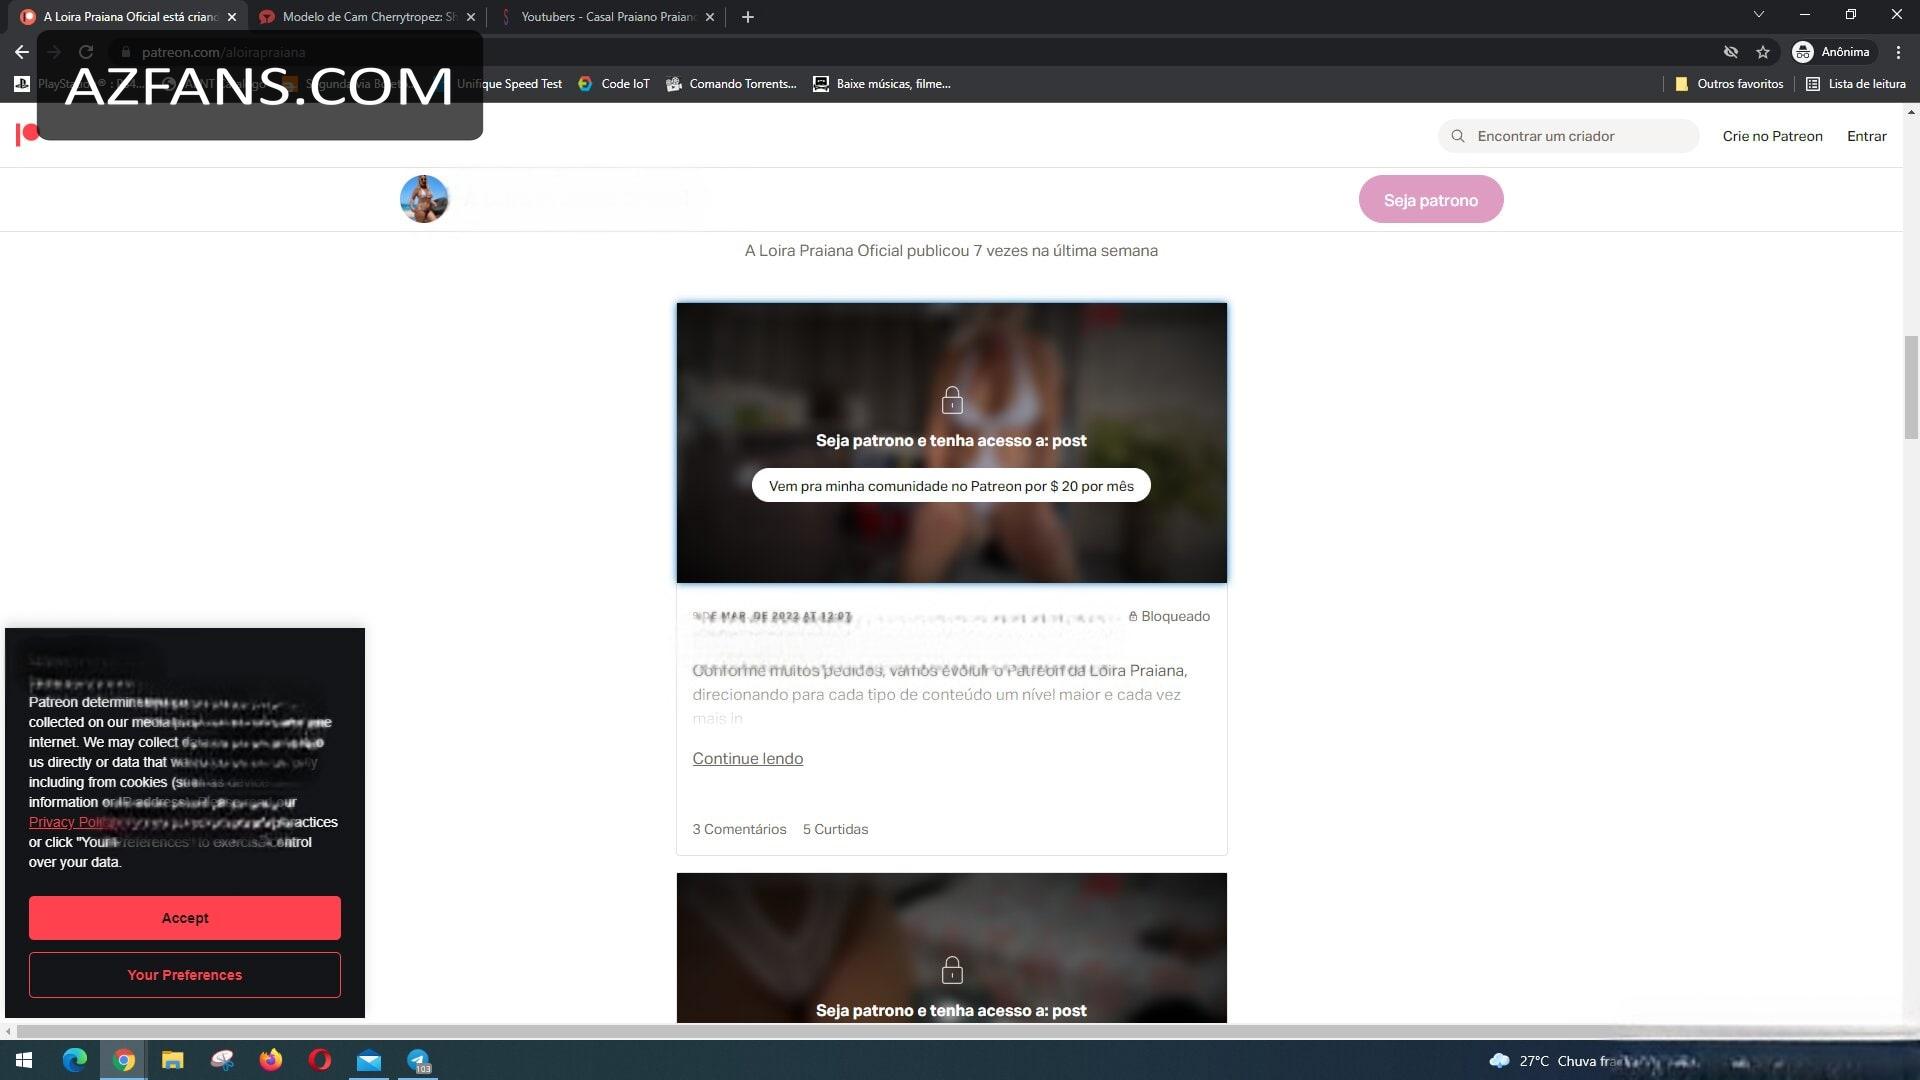
Task: Click the third-party cookies blocked eye icon
Action: [1731, 52]
